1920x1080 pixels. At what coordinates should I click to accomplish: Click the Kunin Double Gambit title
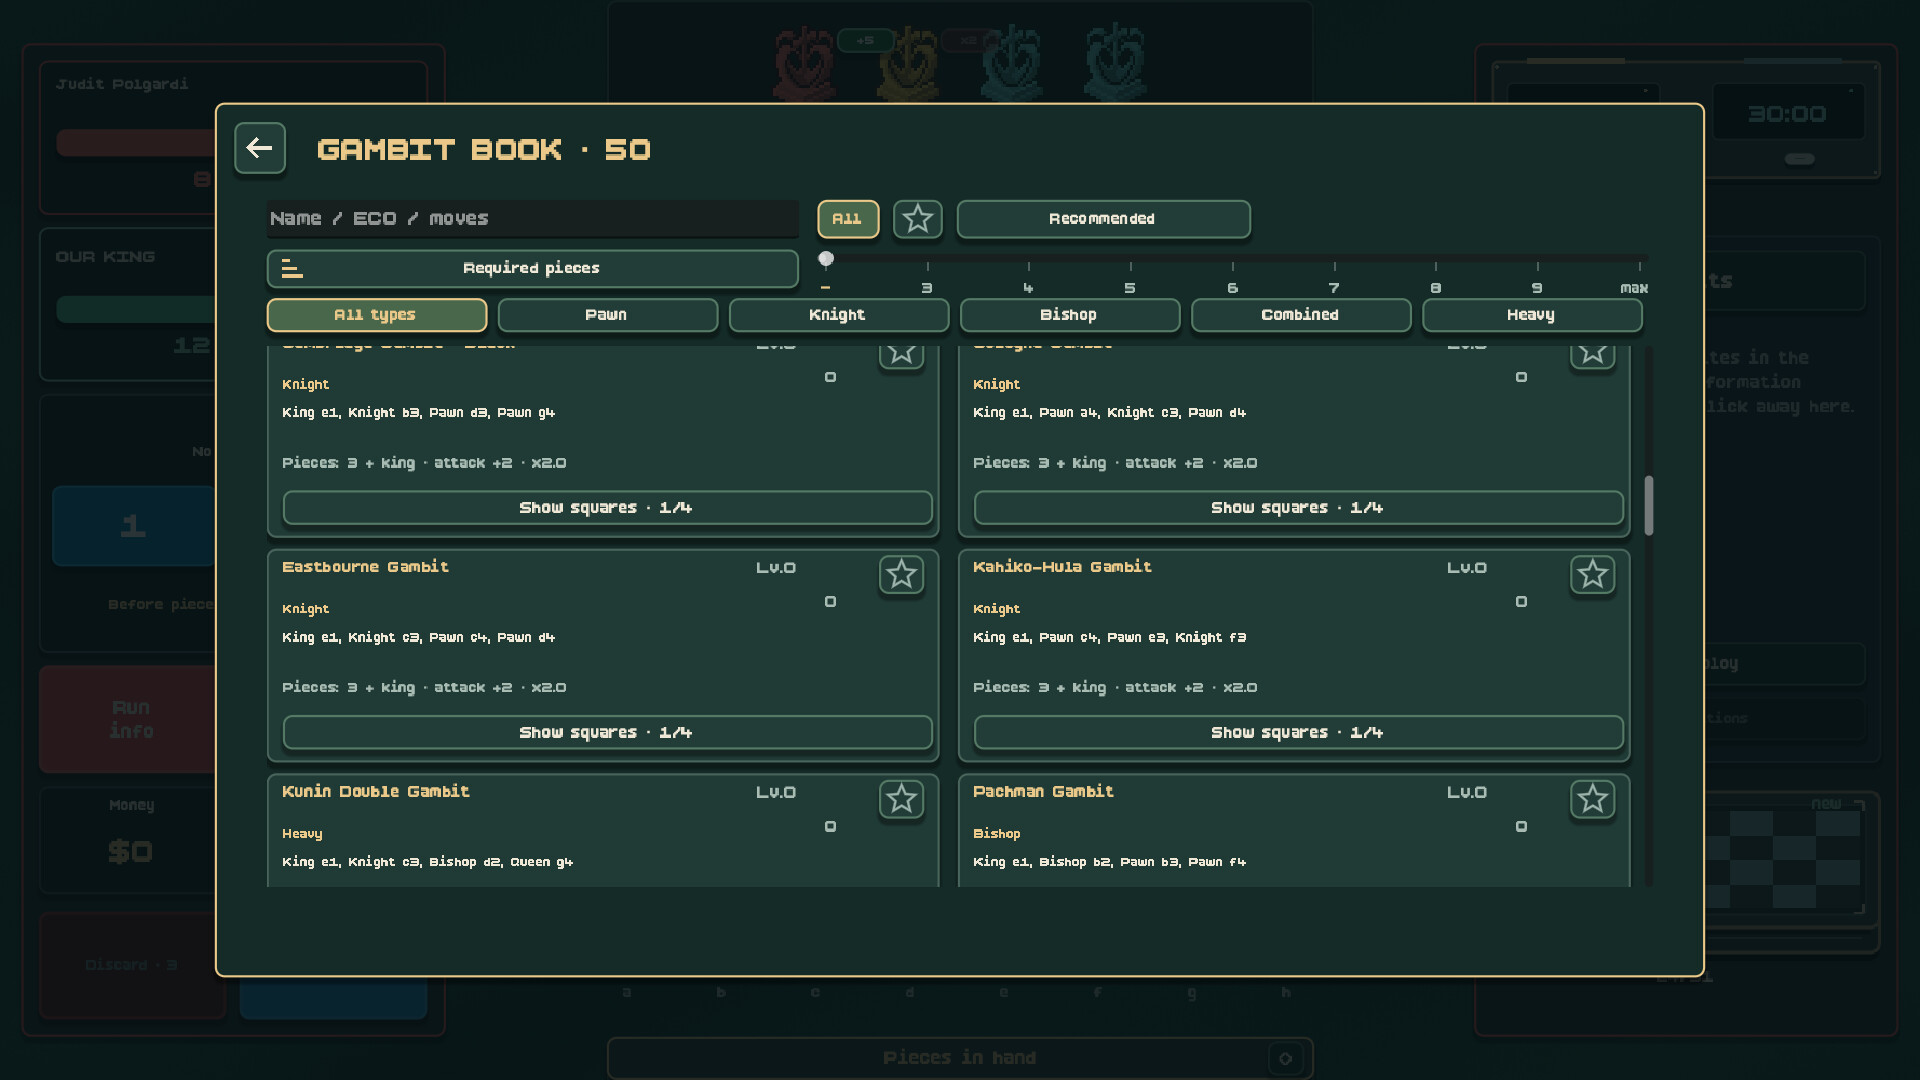(375, 792)
